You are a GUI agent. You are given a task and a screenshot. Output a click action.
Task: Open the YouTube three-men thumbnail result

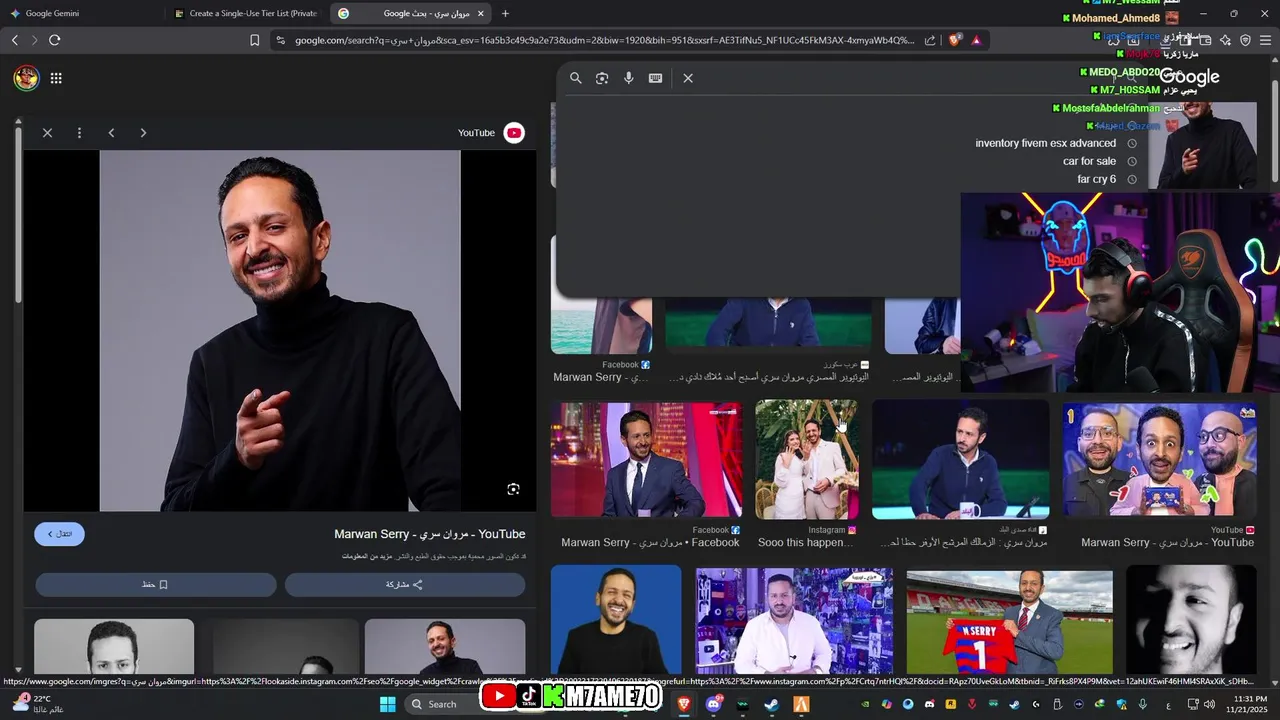coord(1159,460)
